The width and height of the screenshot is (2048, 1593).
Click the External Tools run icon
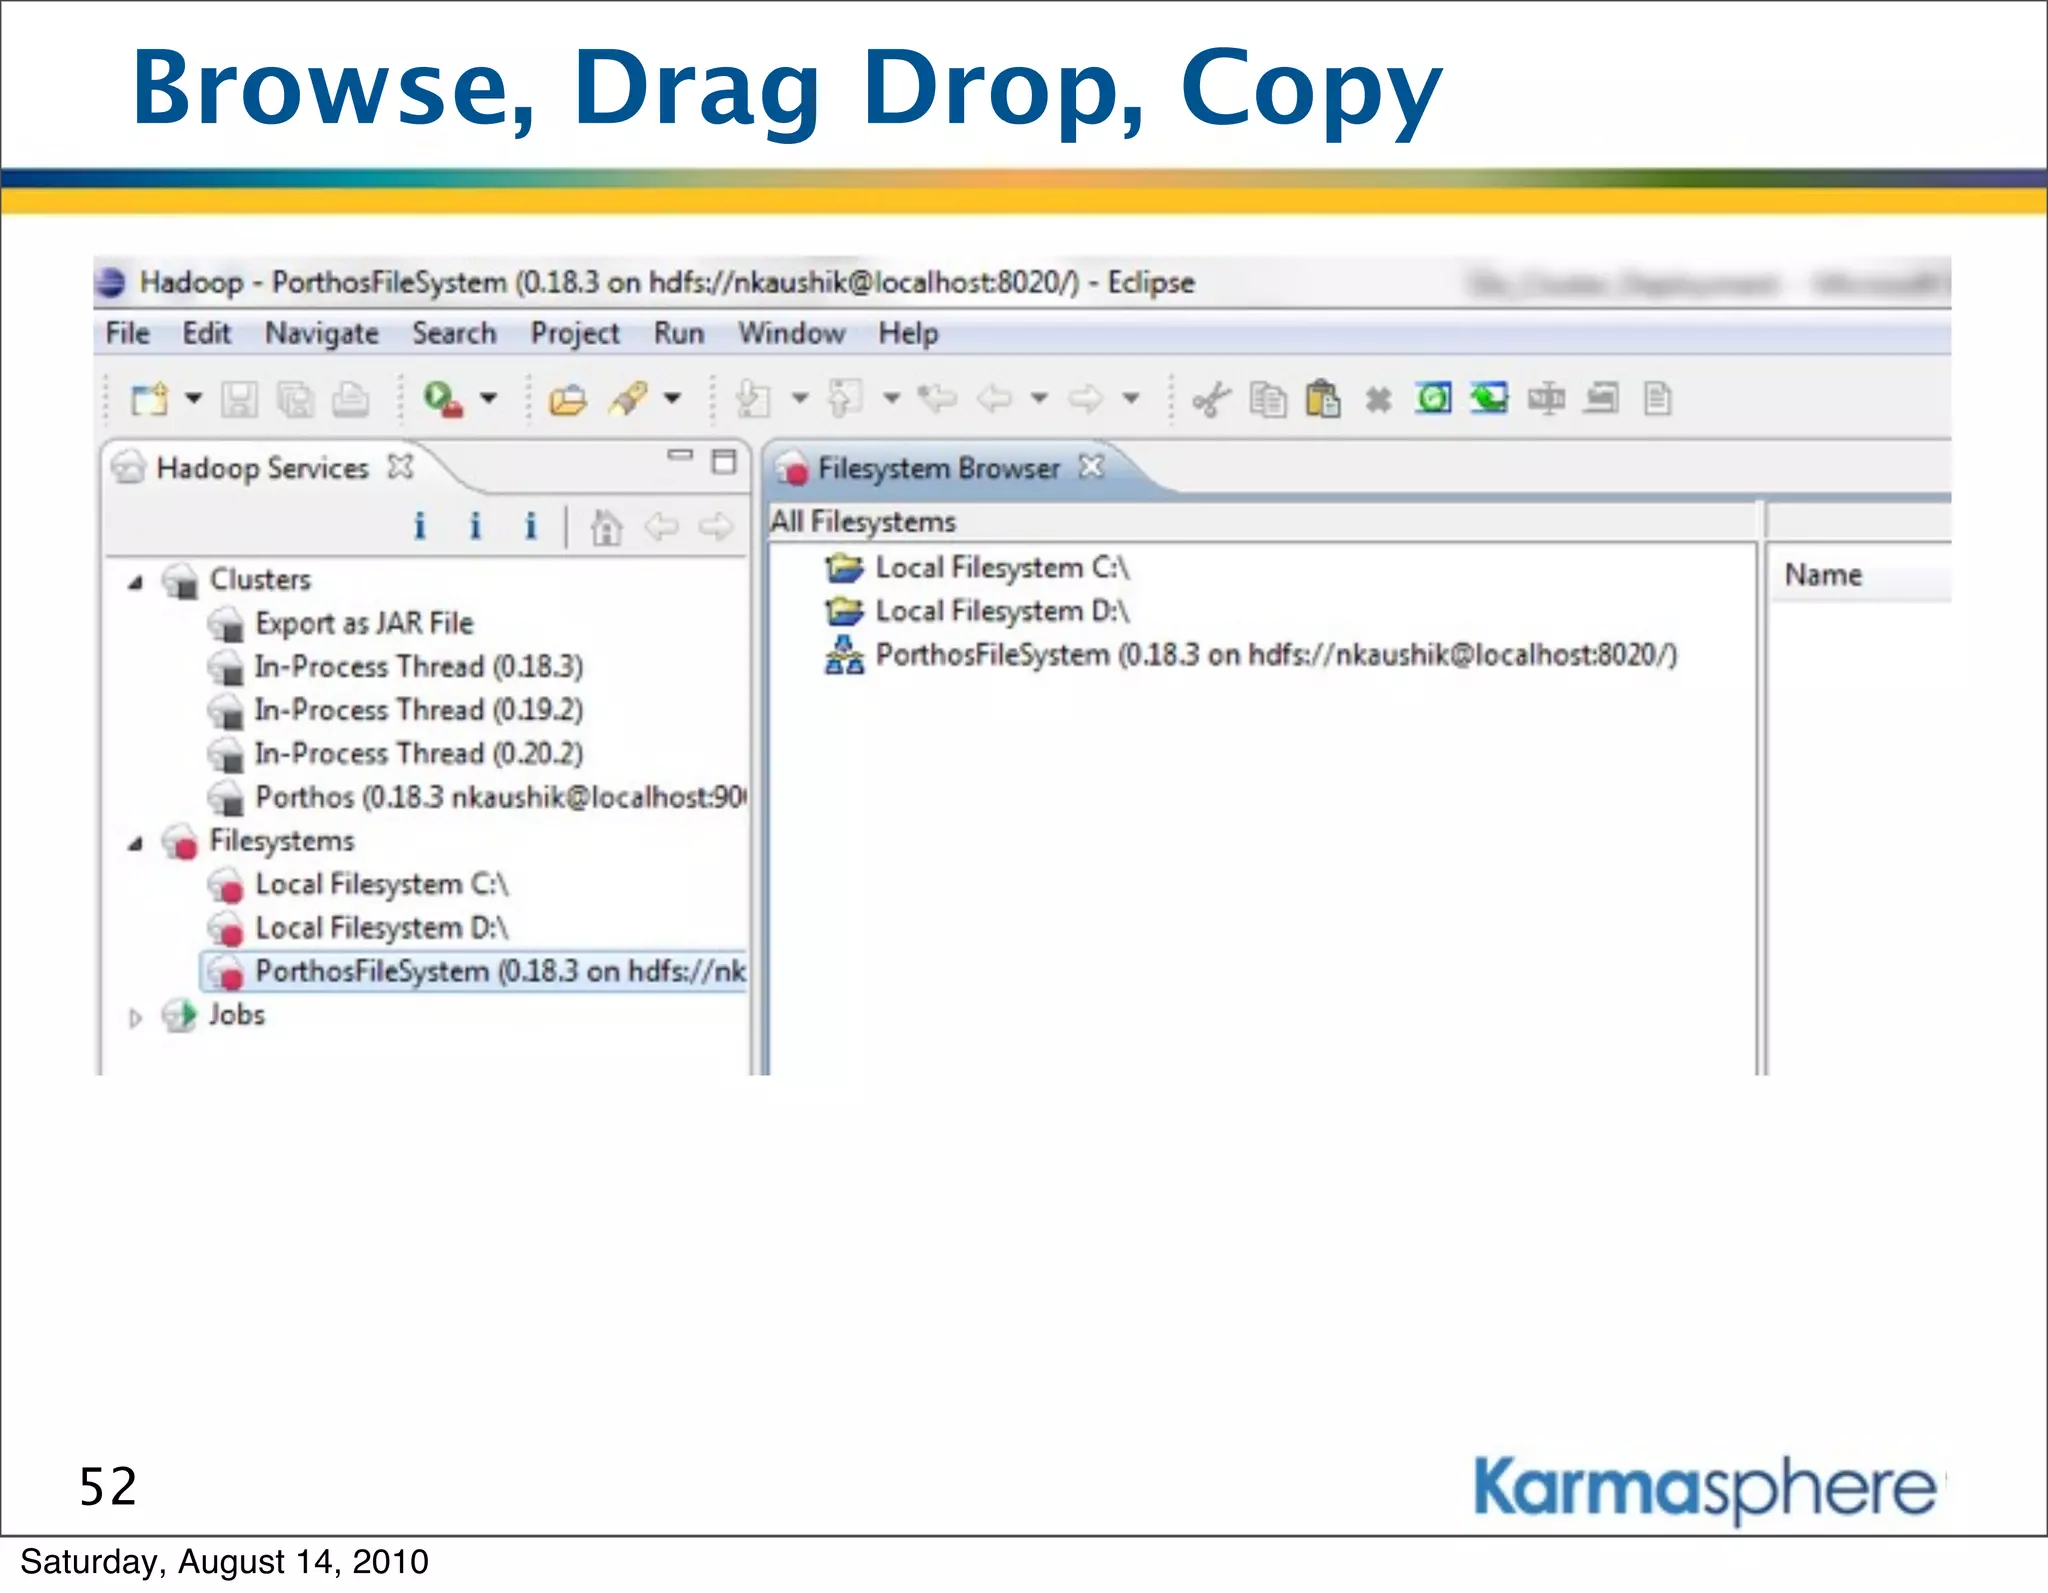point(442,399)
